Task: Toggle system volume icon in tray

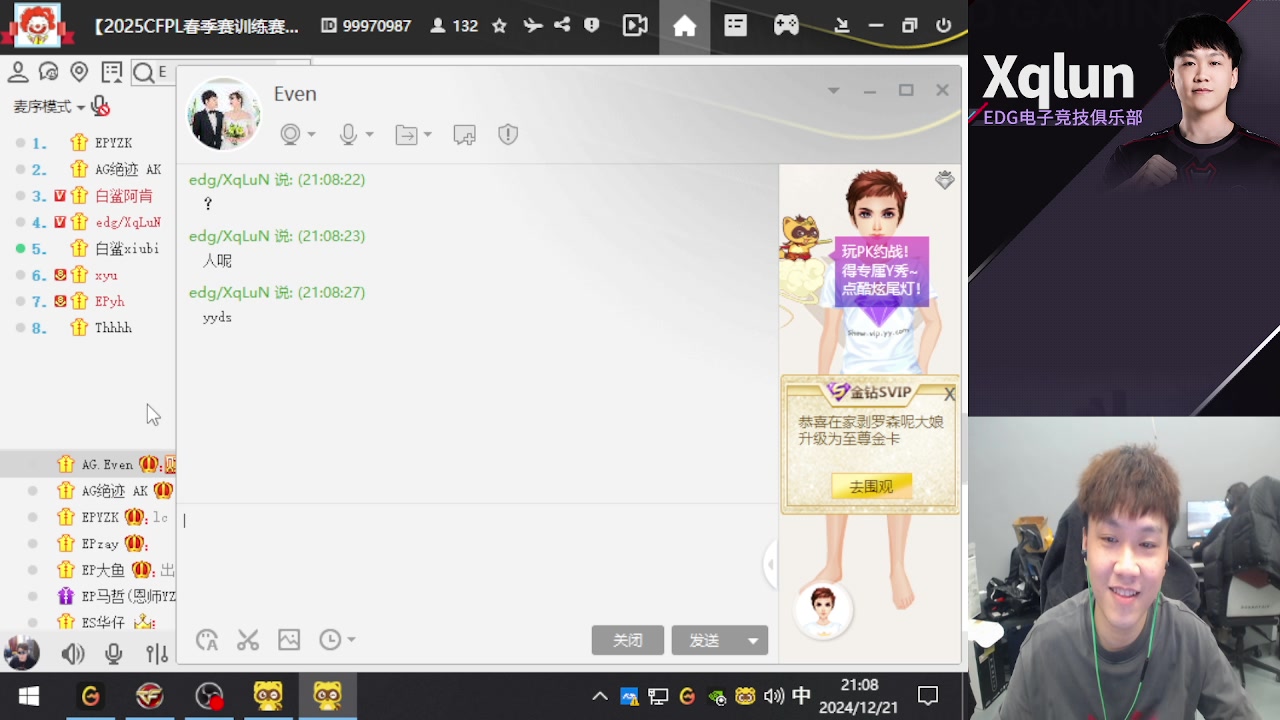Action: point(773,696)
